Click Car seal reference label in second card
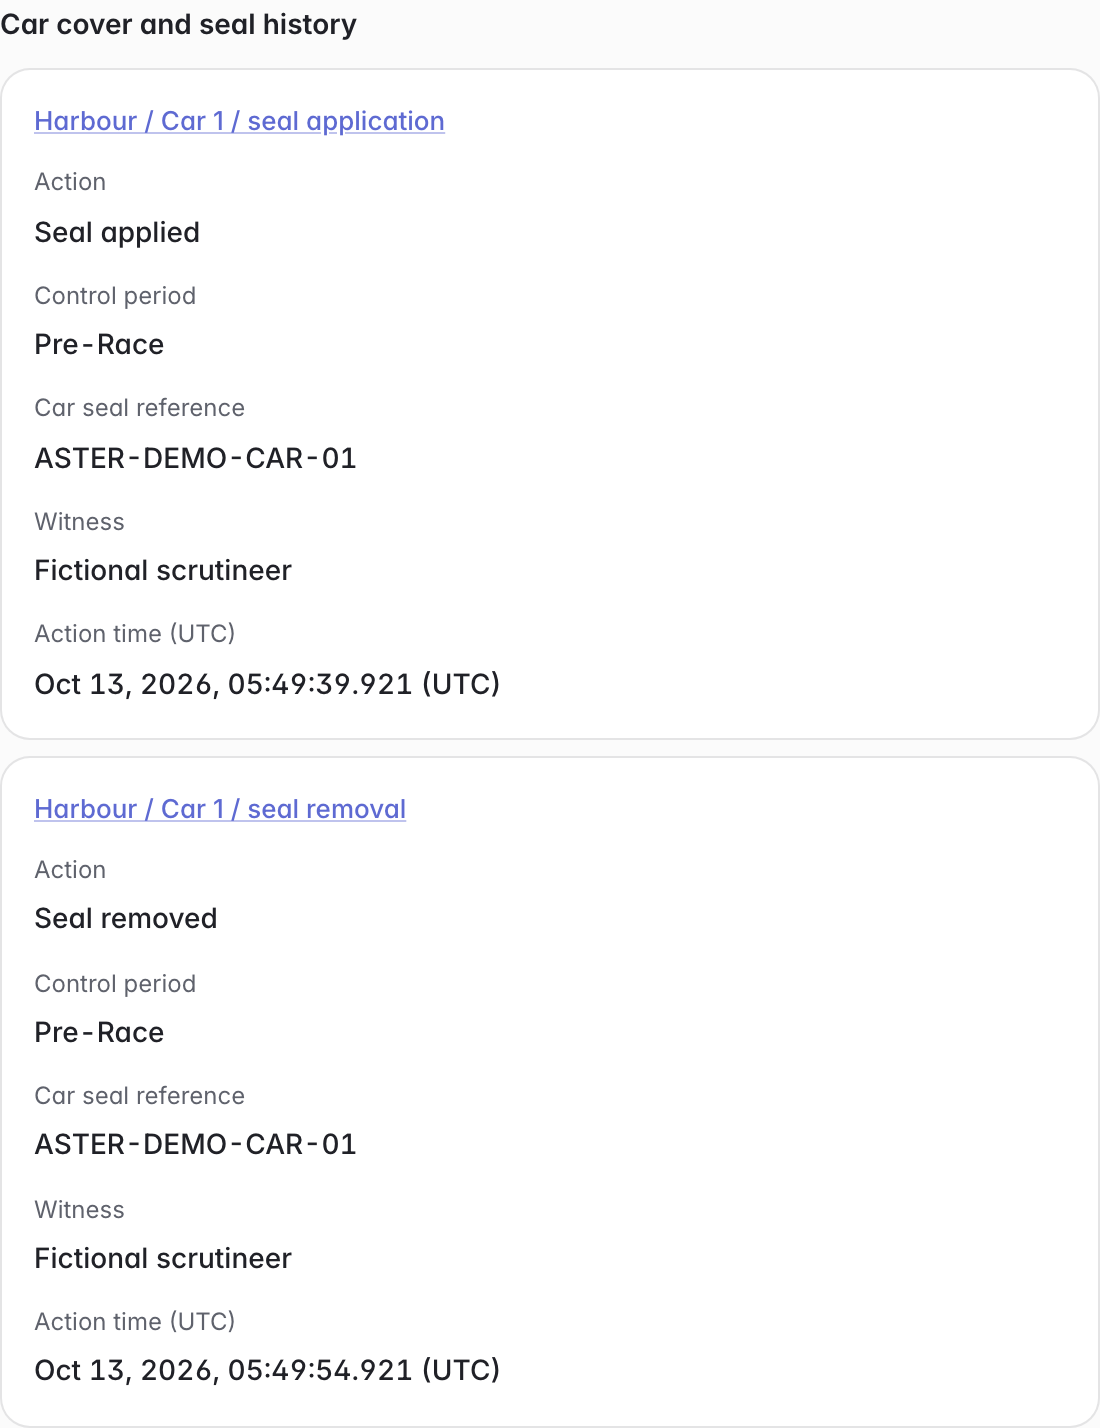The width and height of the screenshot is (1100, 1428). [140, 1096]
